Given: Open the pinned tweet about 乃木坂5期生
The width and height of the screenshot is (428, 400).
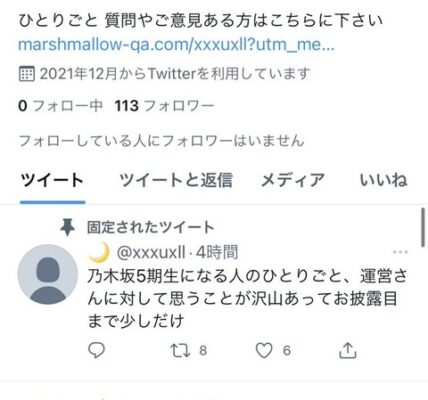Looking at the screenshot, I should [247, 299].
